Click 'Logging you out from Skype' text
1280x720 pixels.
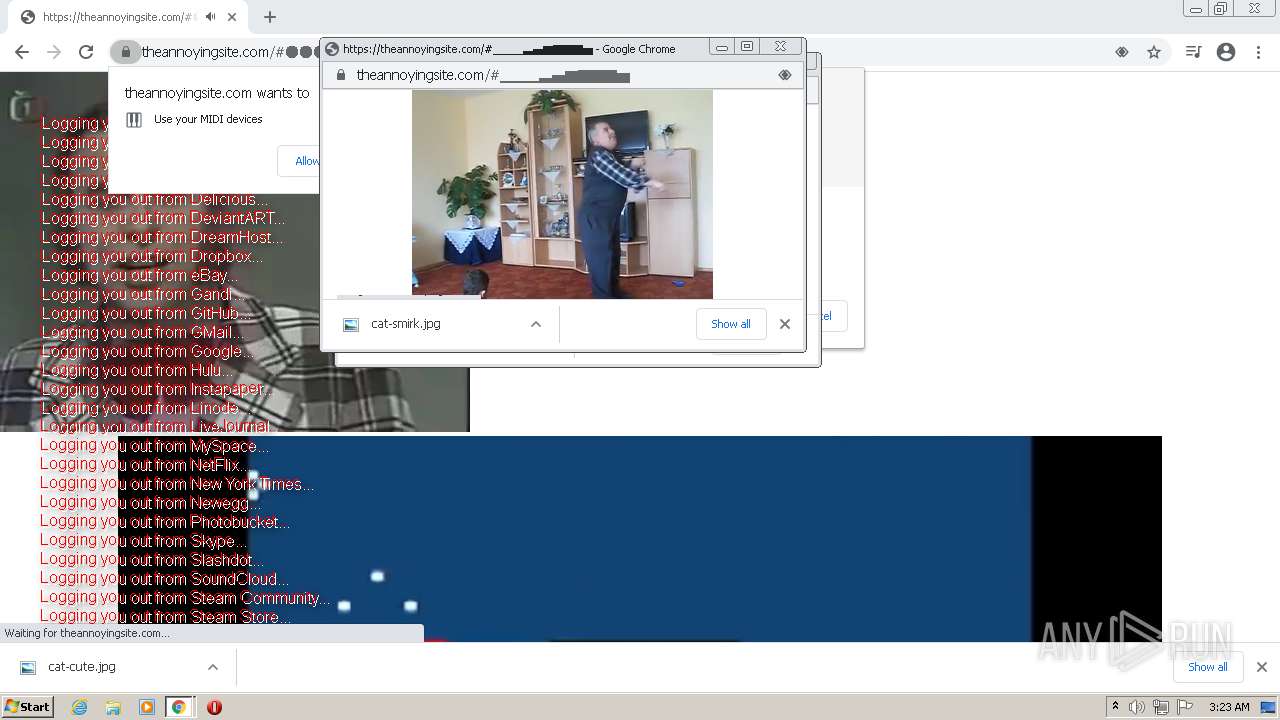143,541
